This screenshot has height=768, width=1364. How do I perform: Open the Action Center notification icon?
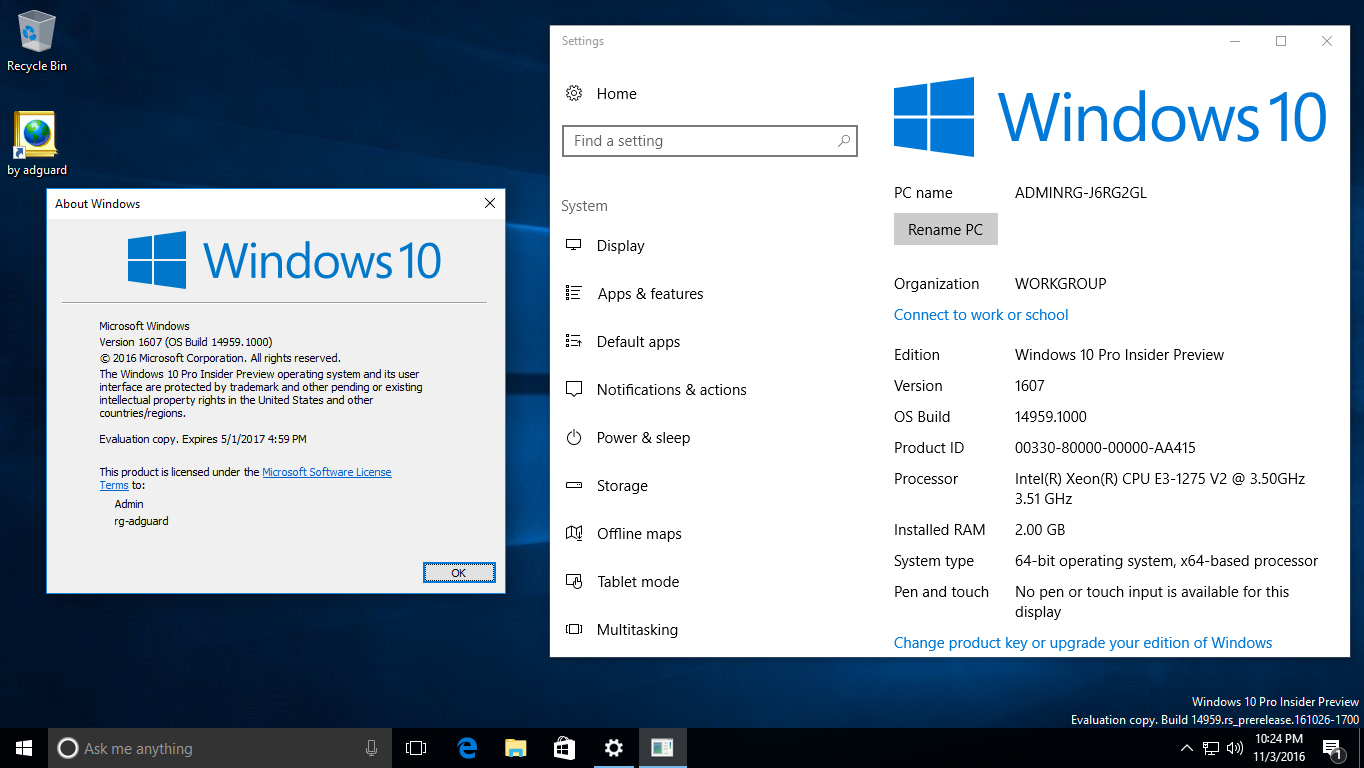[x=1334, y=748]
